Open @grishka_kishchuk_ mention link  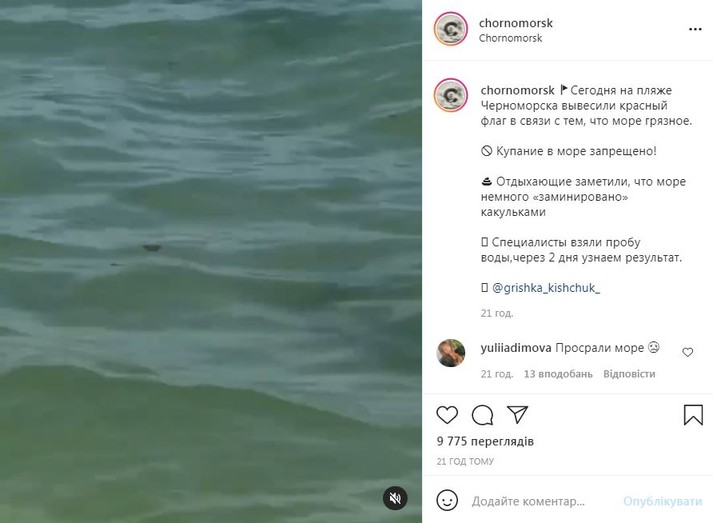546,288
